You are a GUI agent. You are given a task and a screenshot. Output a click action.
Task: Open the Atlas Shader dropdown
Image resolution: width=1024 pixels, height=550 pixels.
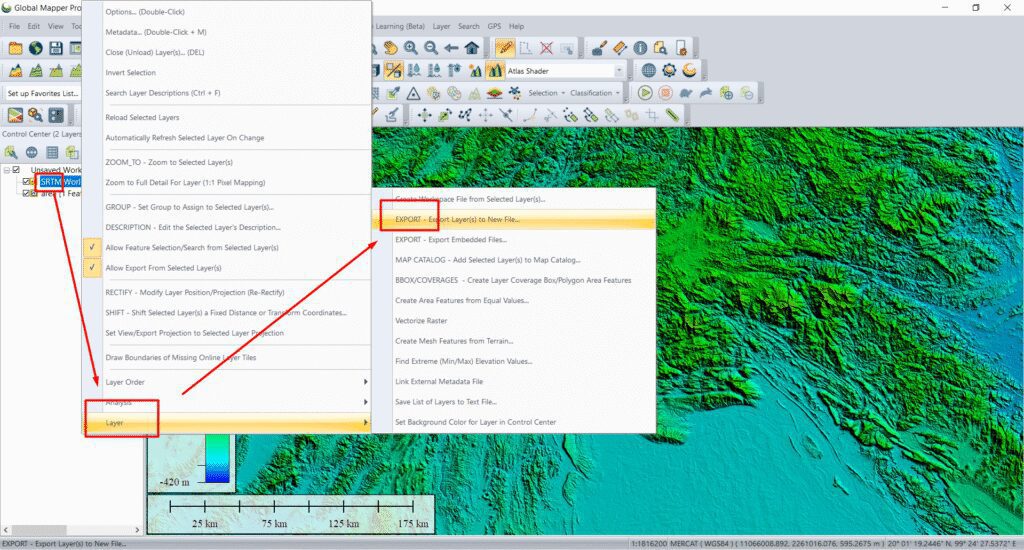618,71
